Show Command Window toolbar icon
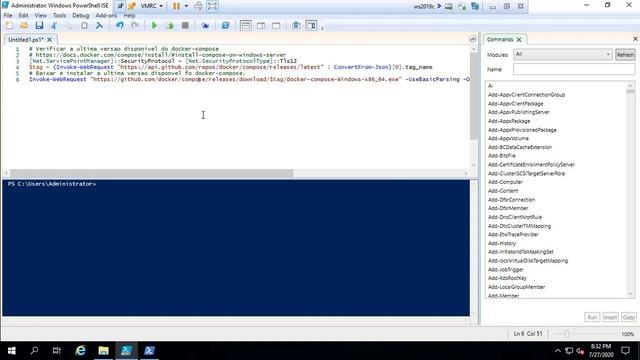The width and height of the screenshot is (640, 360). pyautogui.click(x=296, y=26)
